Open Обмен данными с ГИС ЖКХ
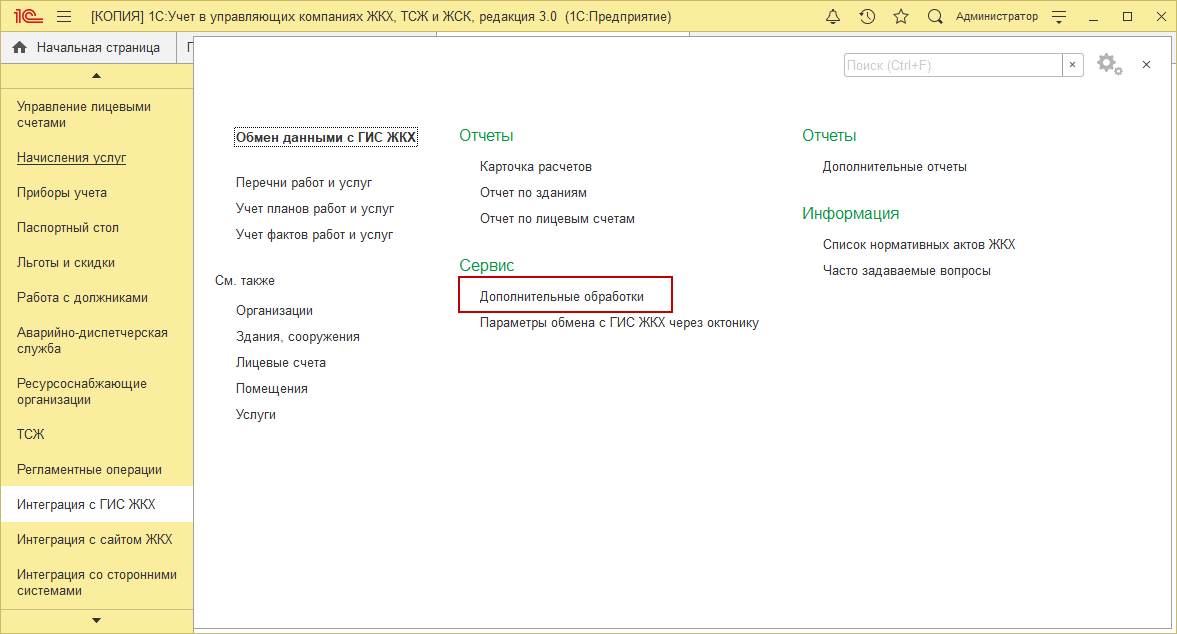Screen dimensions: 1177x634 point(326,137)
